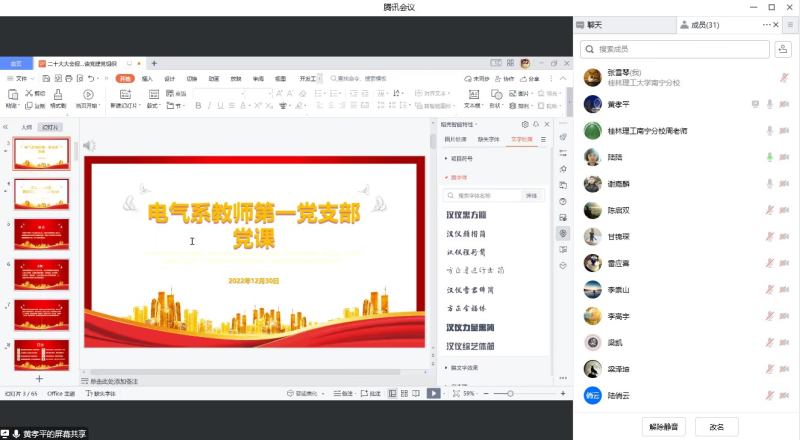Click the 格式刷 format painter icon

[57, 96]
